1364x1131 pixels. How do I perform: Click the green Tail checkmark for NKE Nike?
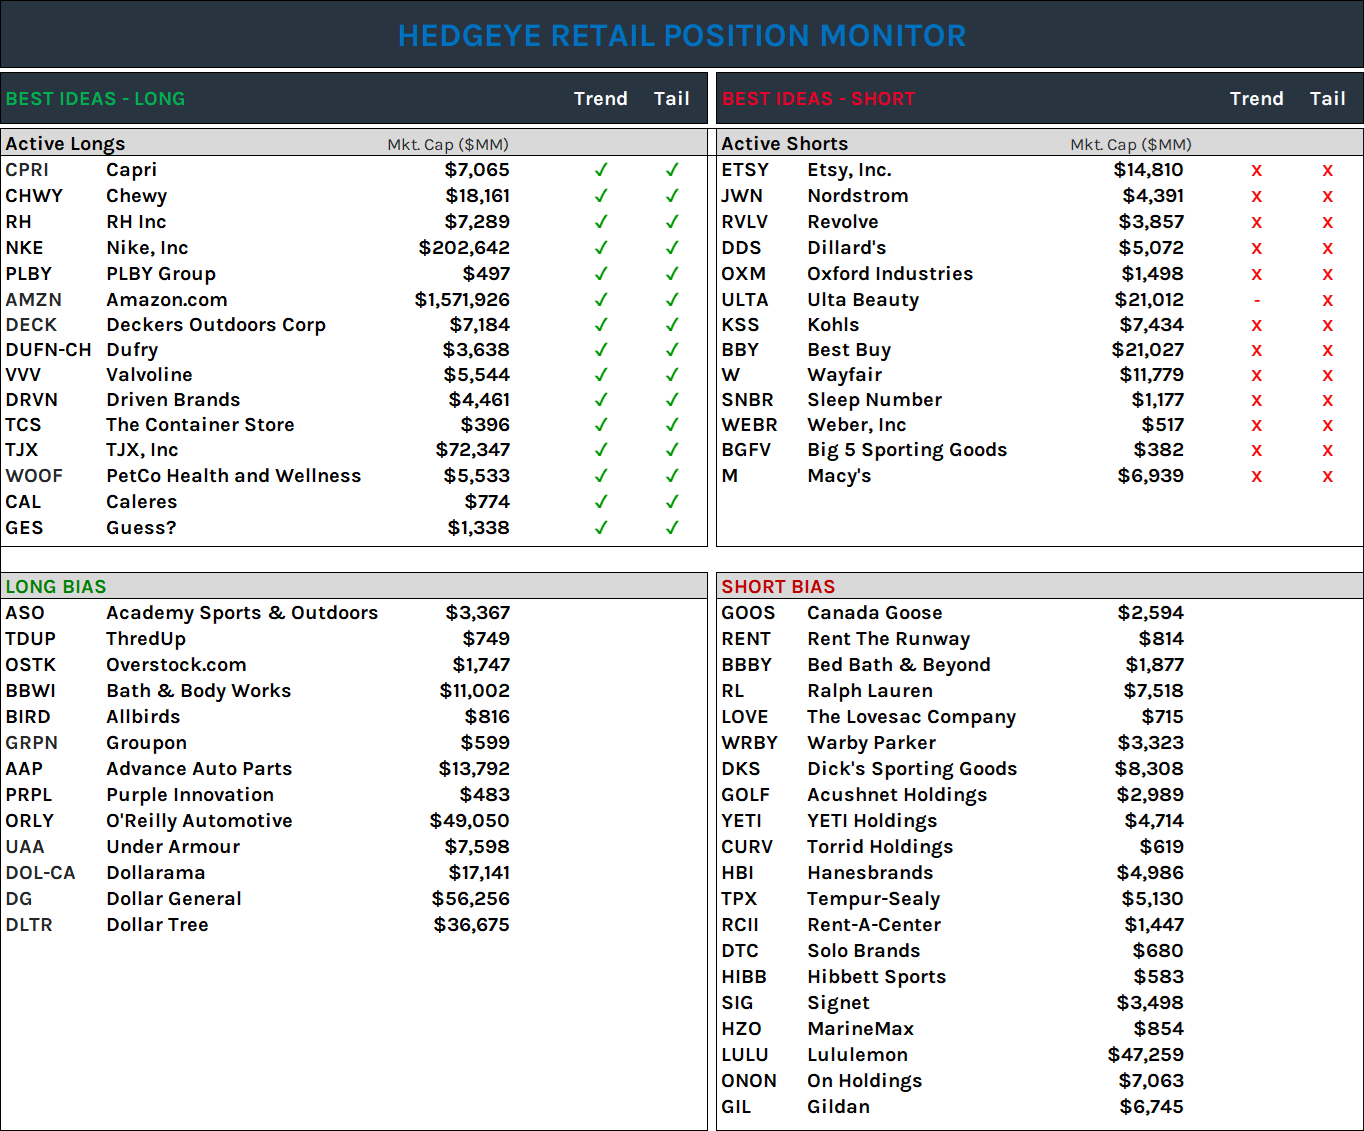tap(671, 247)
